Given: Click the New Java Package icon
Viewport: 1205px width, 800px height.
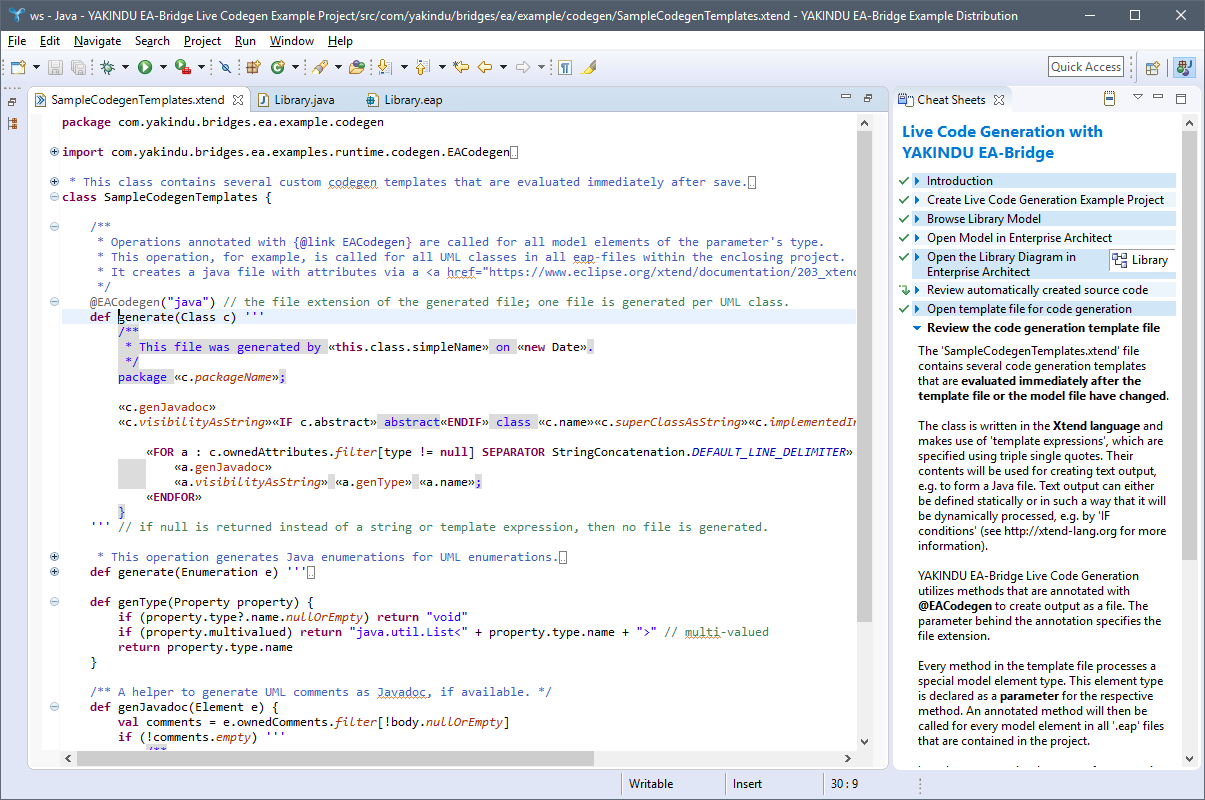Looking at the screenshot, I should tap(253, 67).
